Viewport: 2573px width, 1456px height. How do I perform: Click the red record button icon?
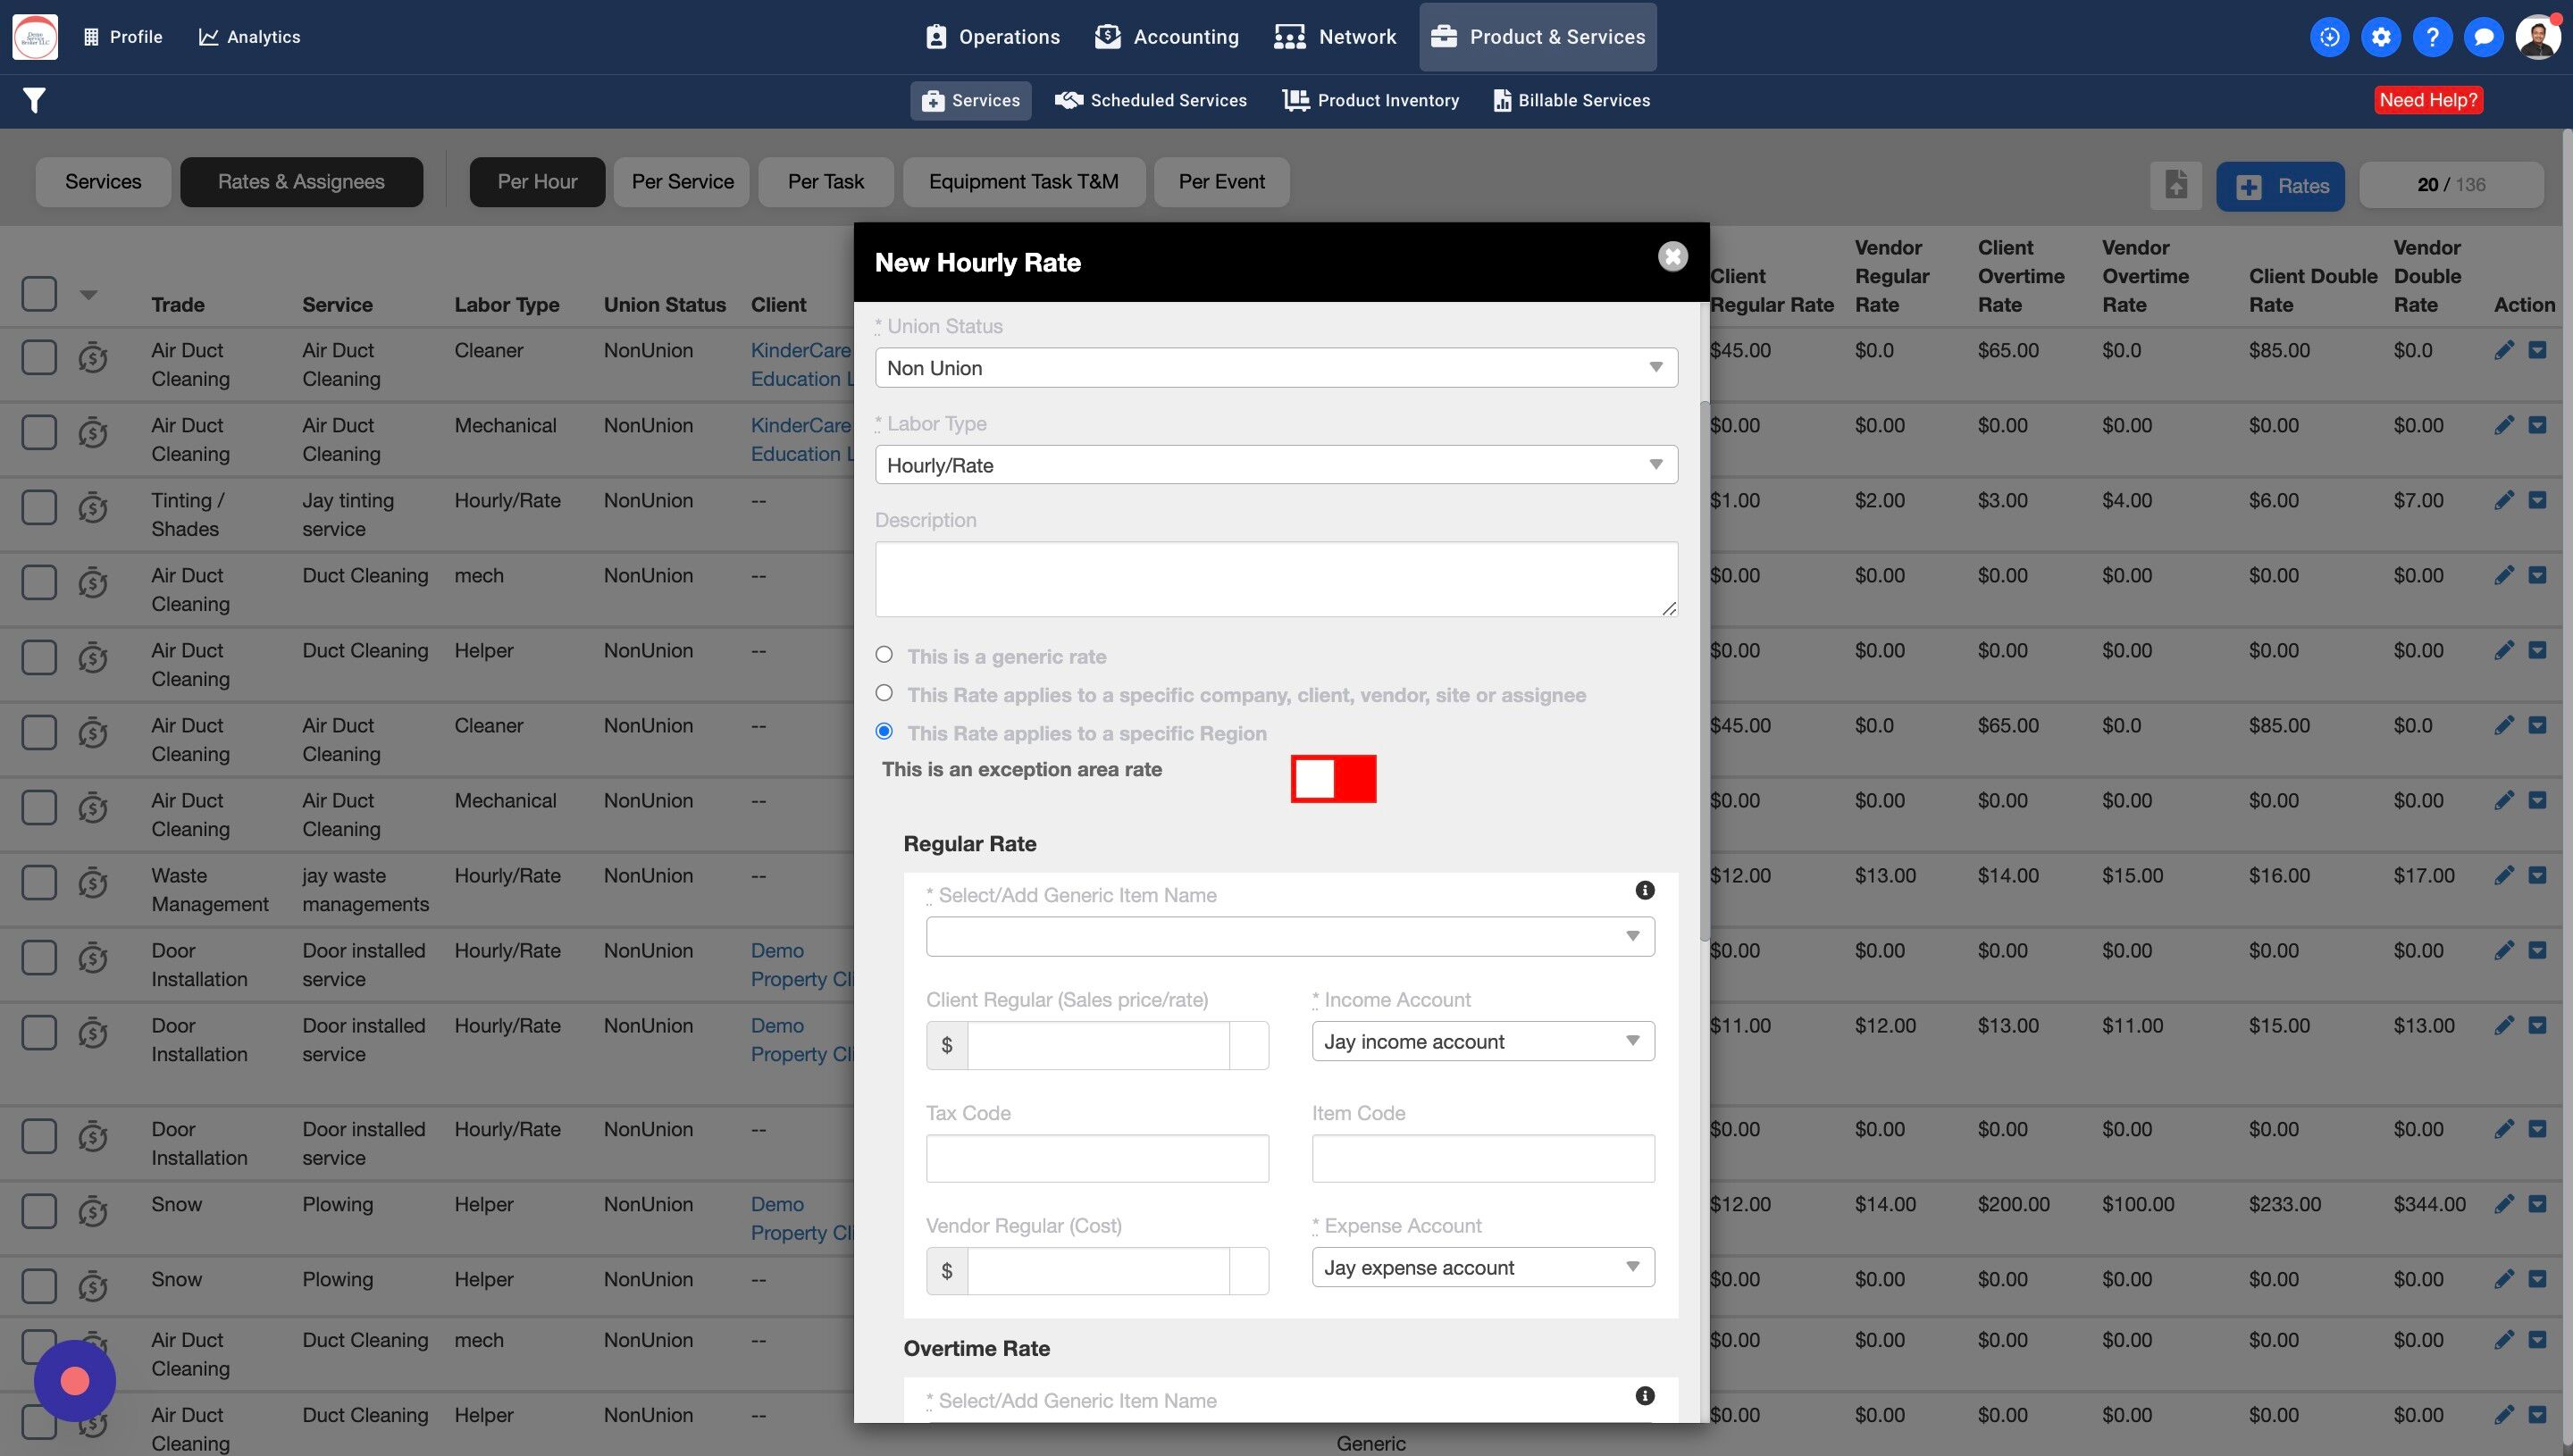click(x=75, y=1381)
